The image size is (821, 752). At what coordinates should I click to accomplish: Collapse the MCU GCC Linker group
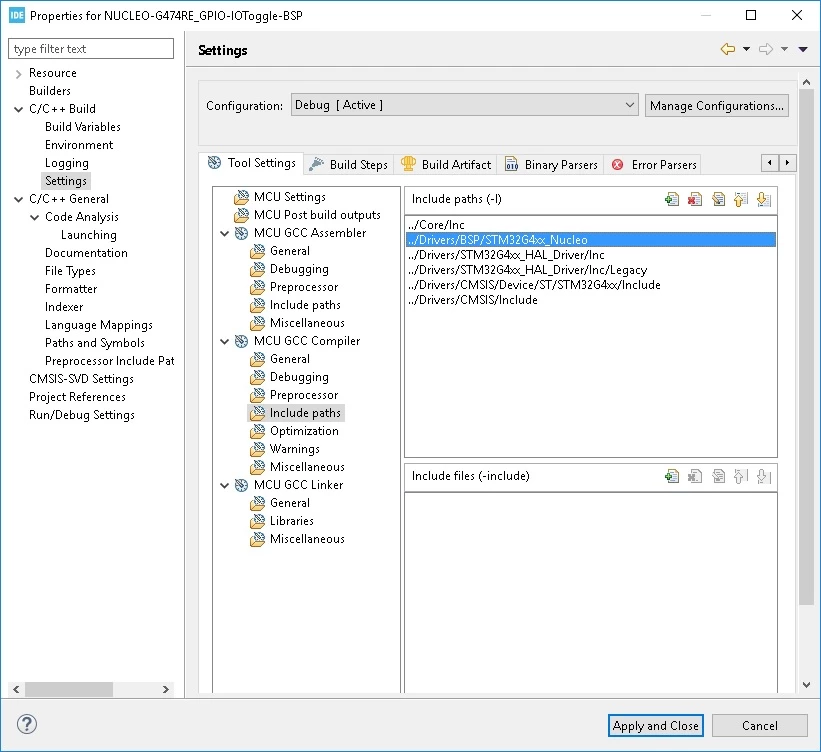click(225, 485)
